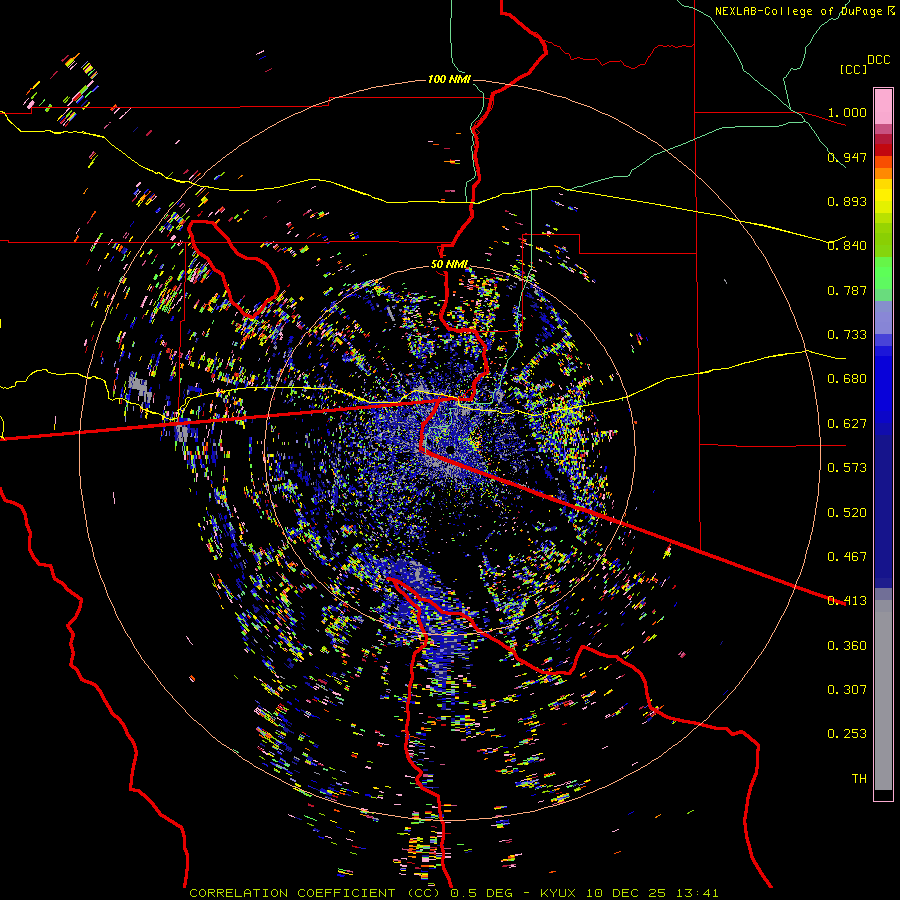This screenshot has height=900, width=900.
Task: Click the TH threshold legend label
Action: (x=859, y=779)
